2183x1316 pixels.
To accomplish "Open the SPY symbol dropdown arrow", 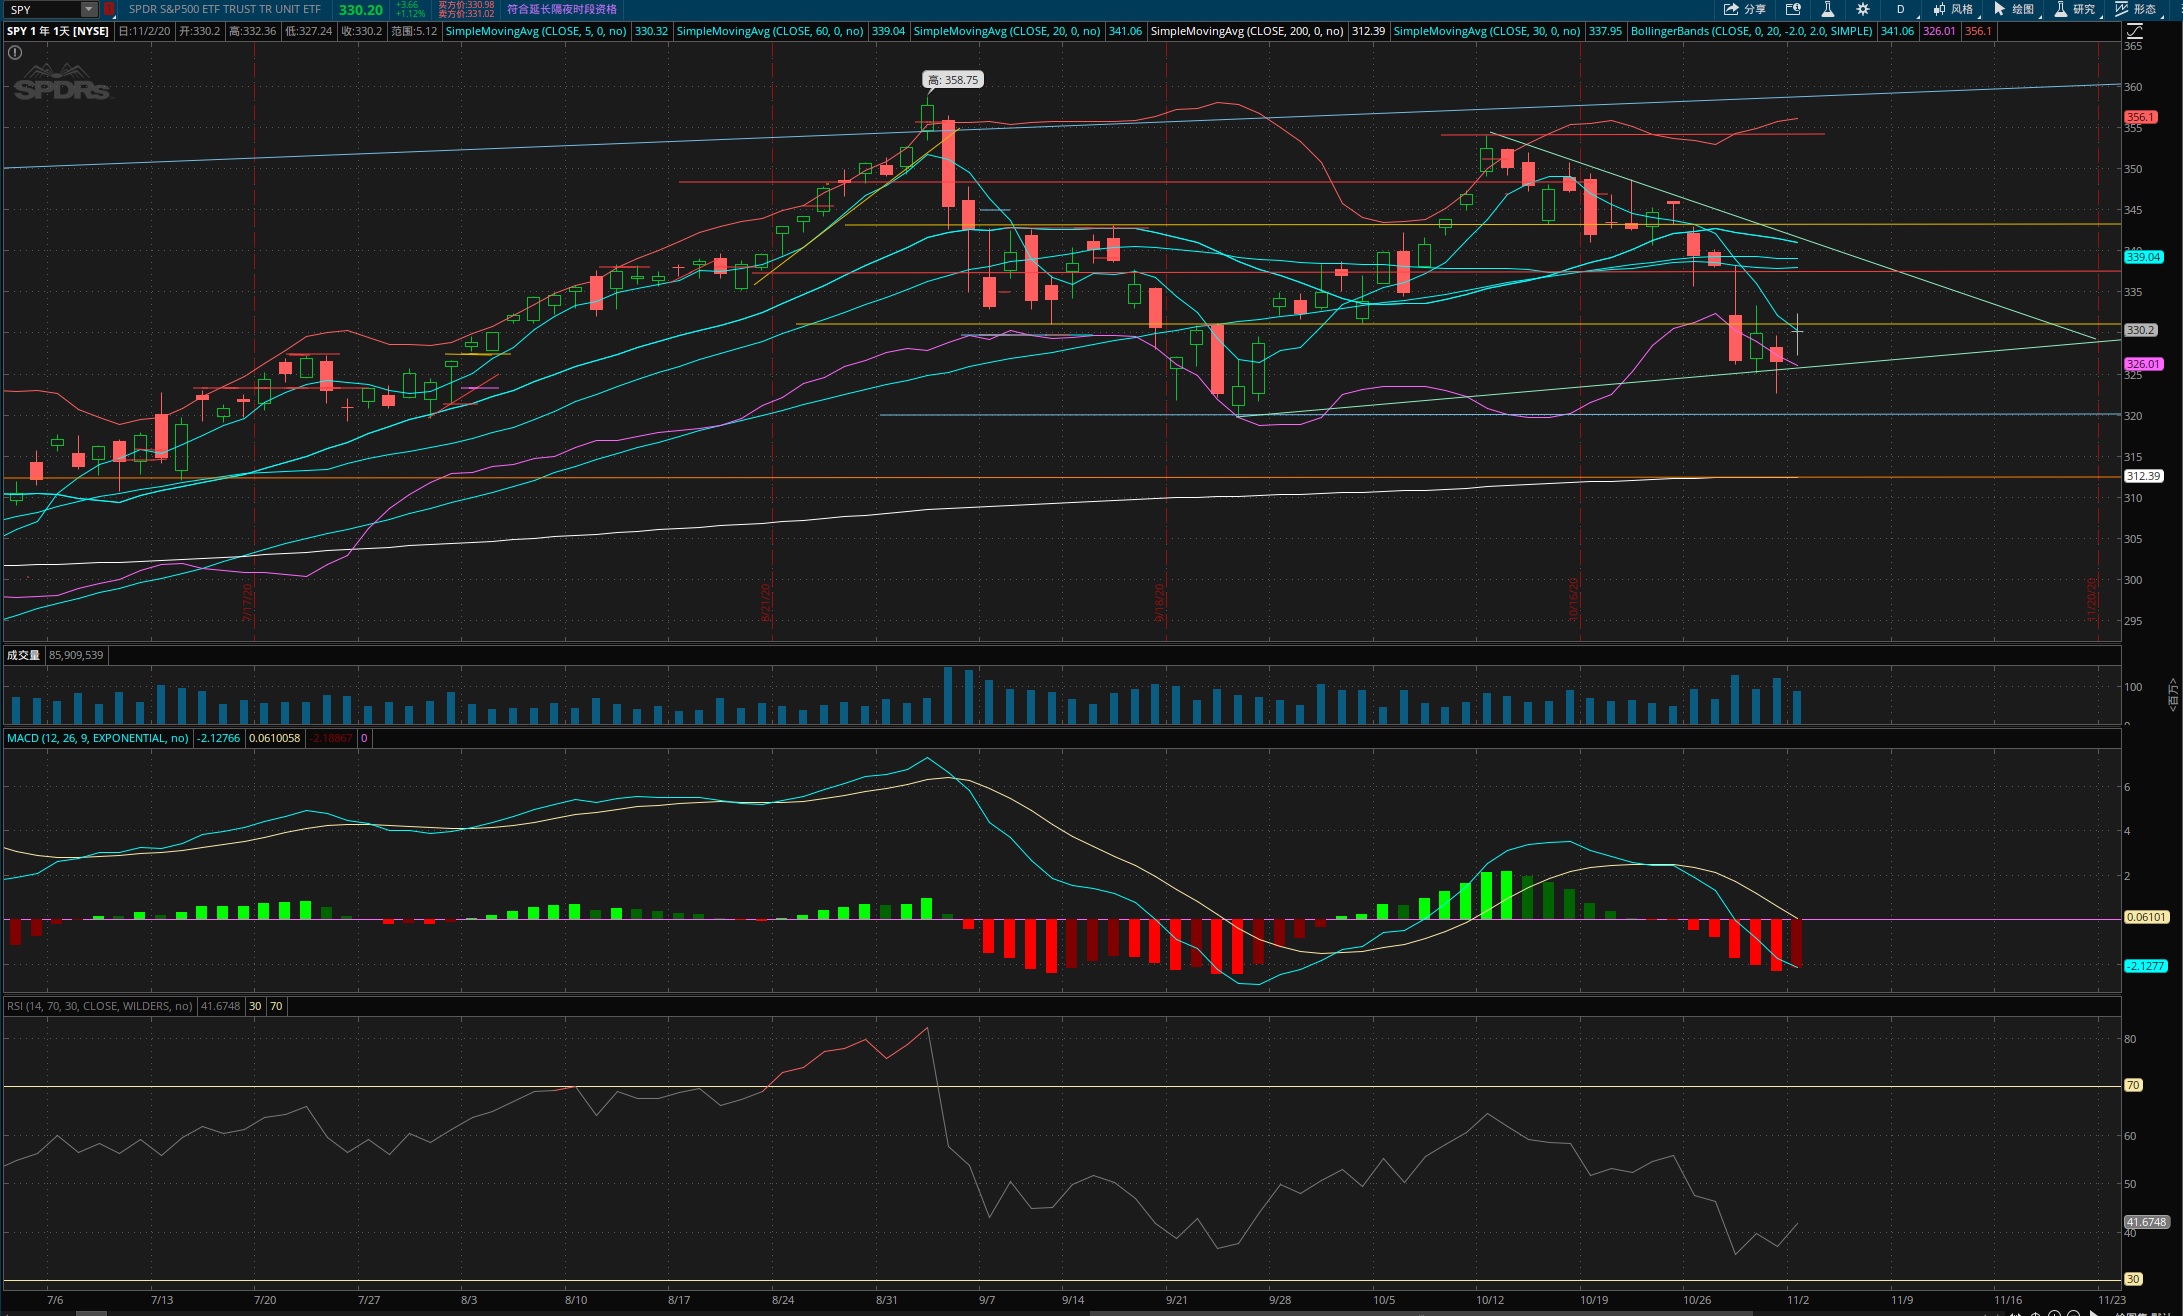I will [x=89, y=9].
